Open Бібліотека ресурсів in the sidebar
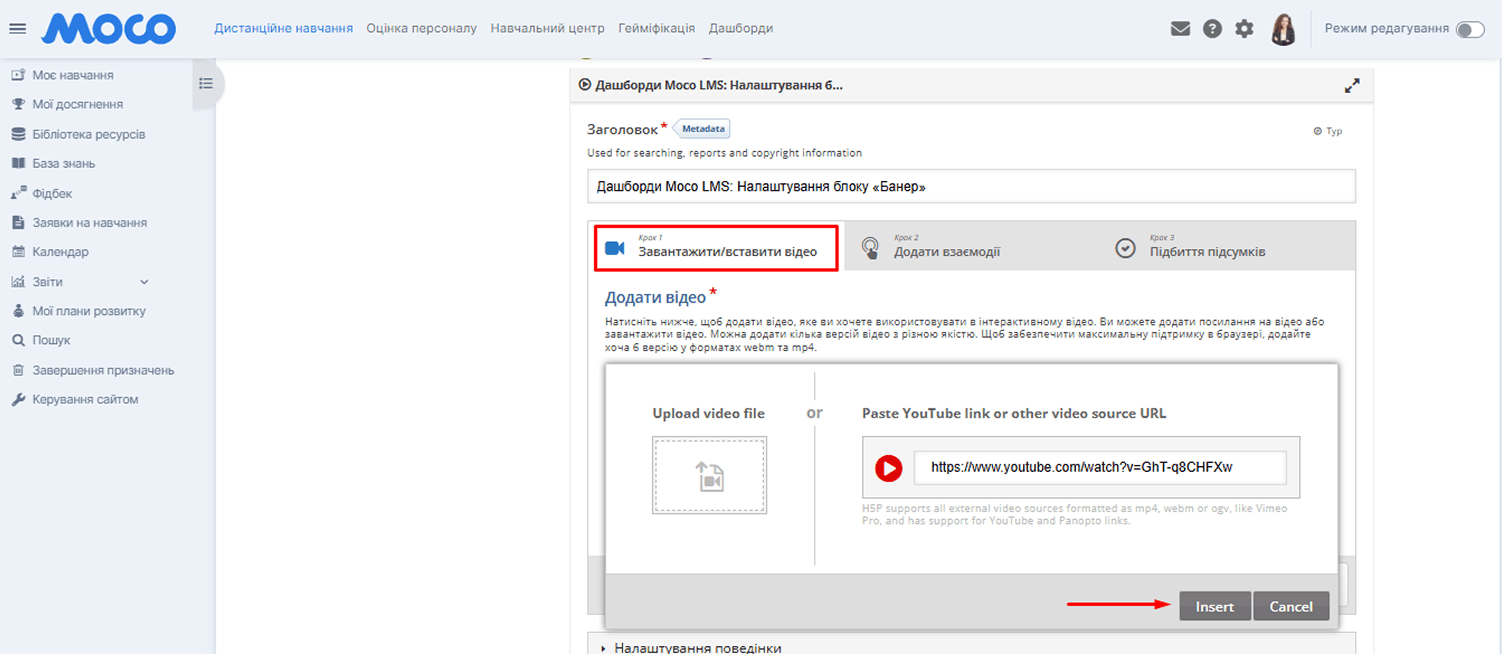1502x654 pixels. click(88, 134)
